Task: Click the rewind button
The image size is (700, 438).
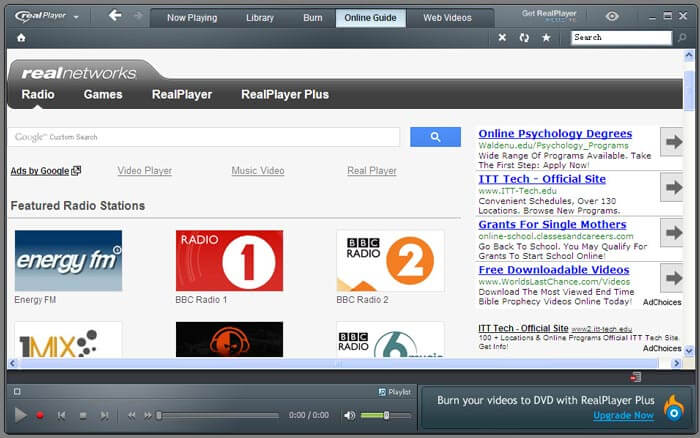Action: pos(131,416)
